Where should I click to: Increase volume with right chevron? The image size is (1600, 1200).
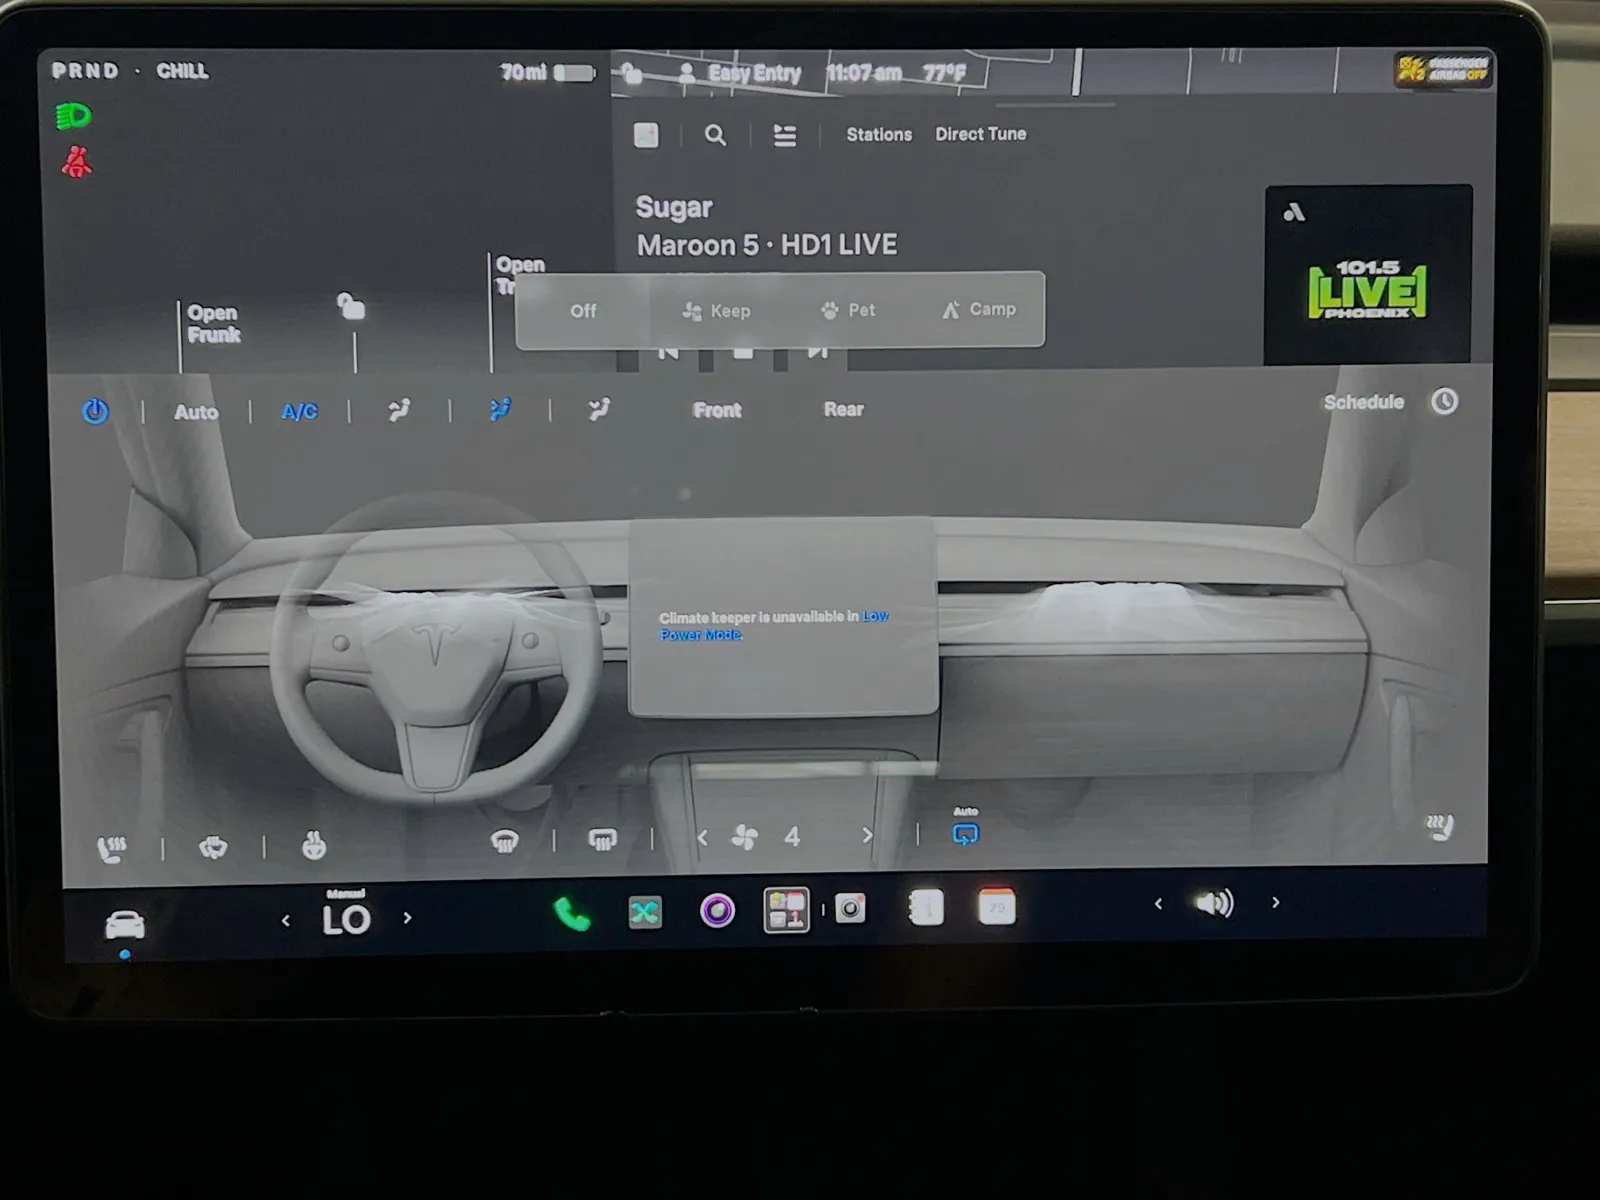(1275, 902)
